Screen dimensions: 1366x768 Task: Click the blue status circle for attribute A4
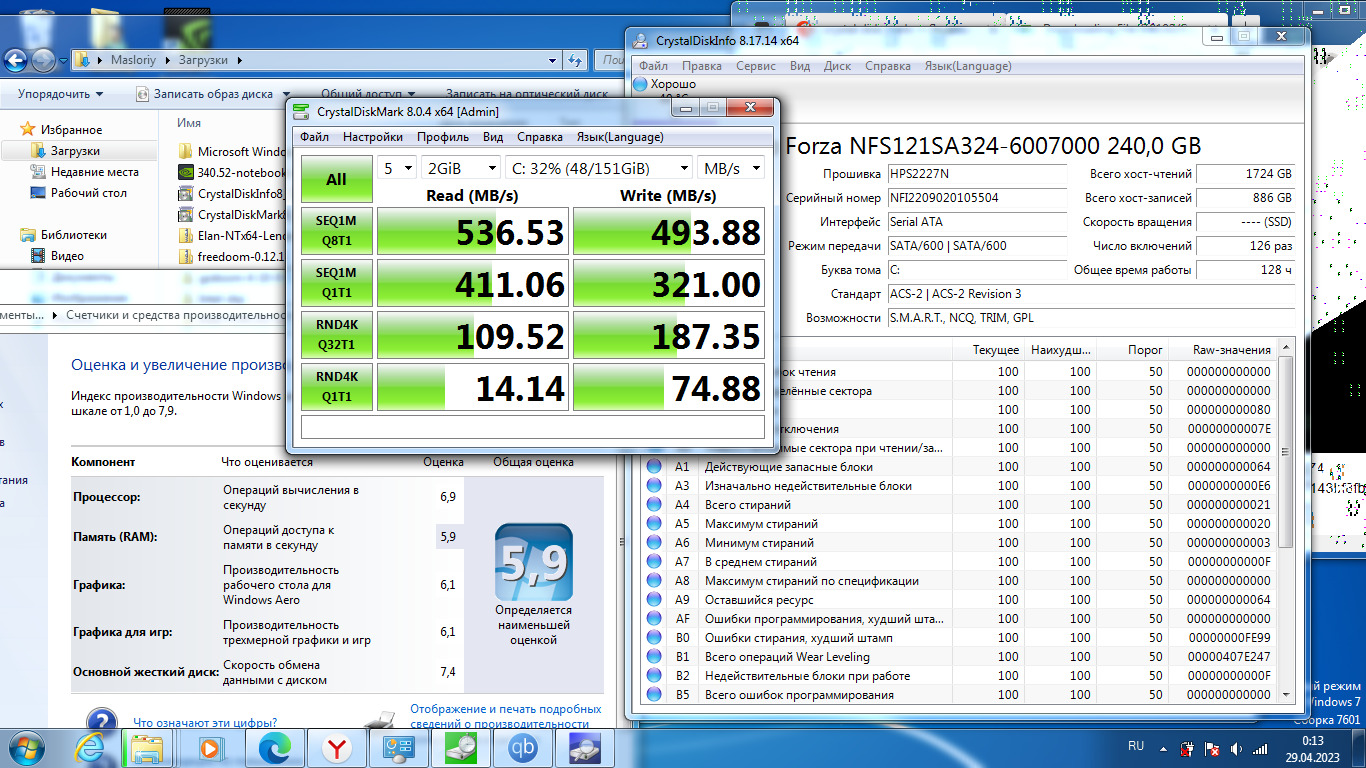click(654, 505)
